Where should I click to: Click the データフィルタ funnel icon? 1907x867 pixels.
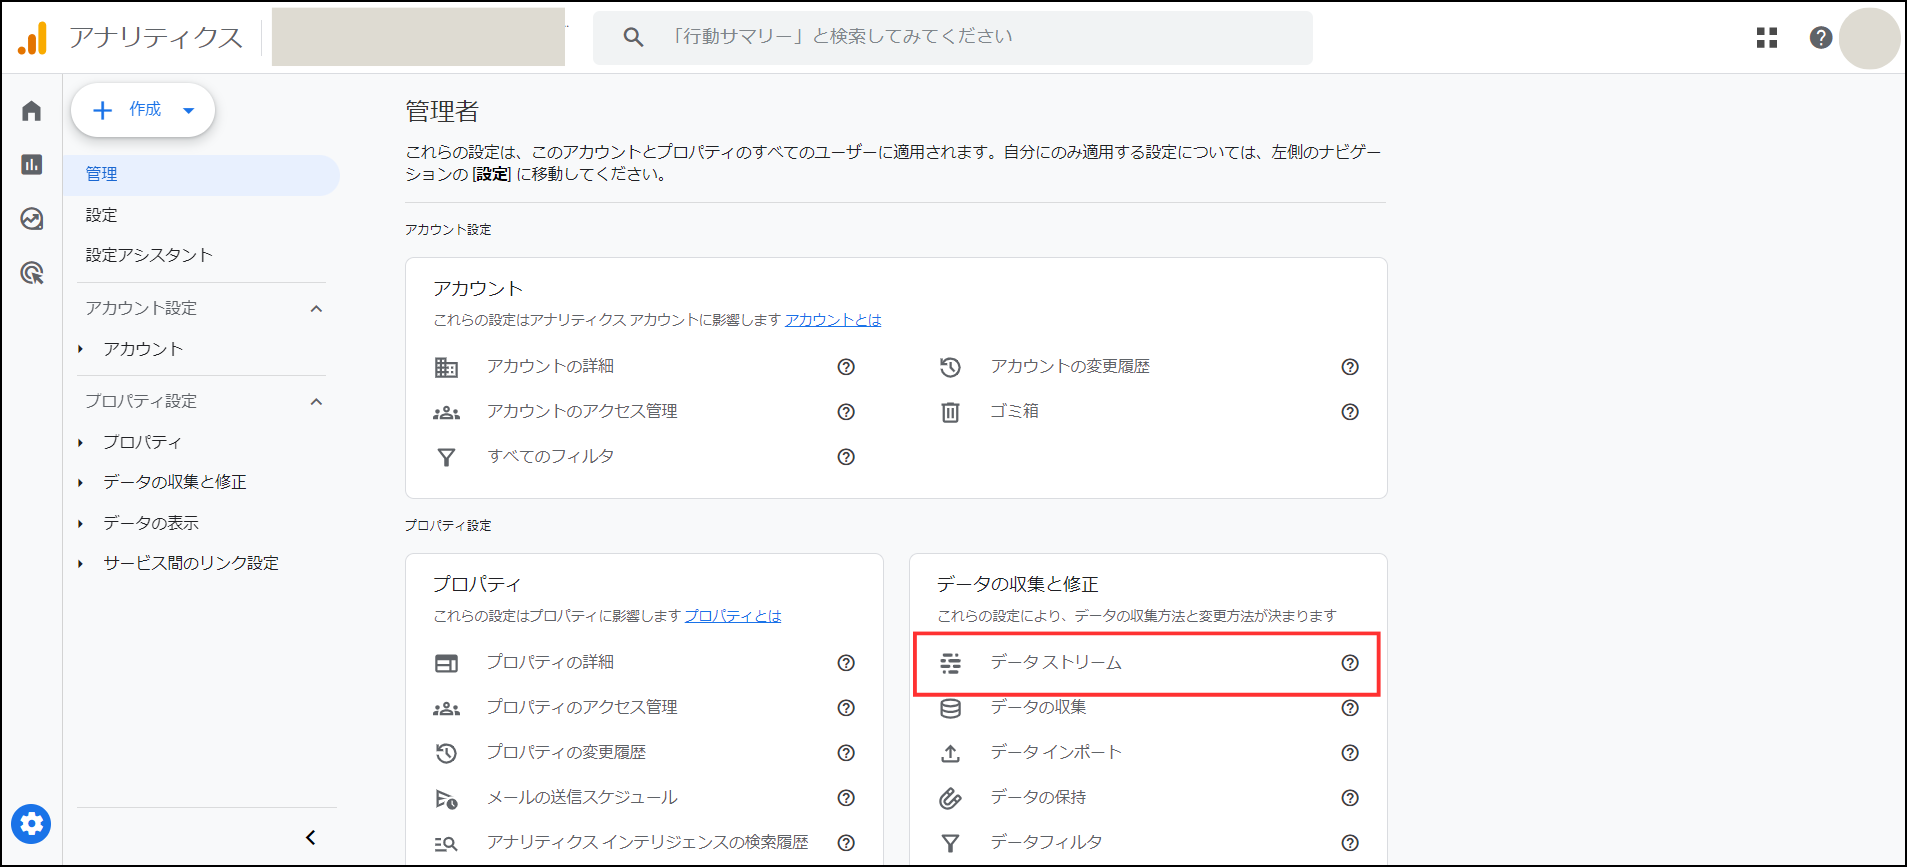tap(950, 843)
